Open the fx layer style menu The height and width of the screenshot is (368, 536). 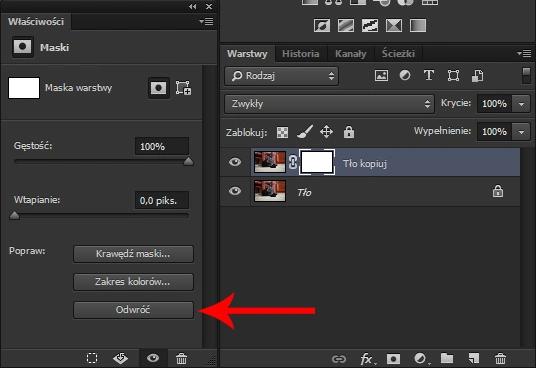coord(367,359)
